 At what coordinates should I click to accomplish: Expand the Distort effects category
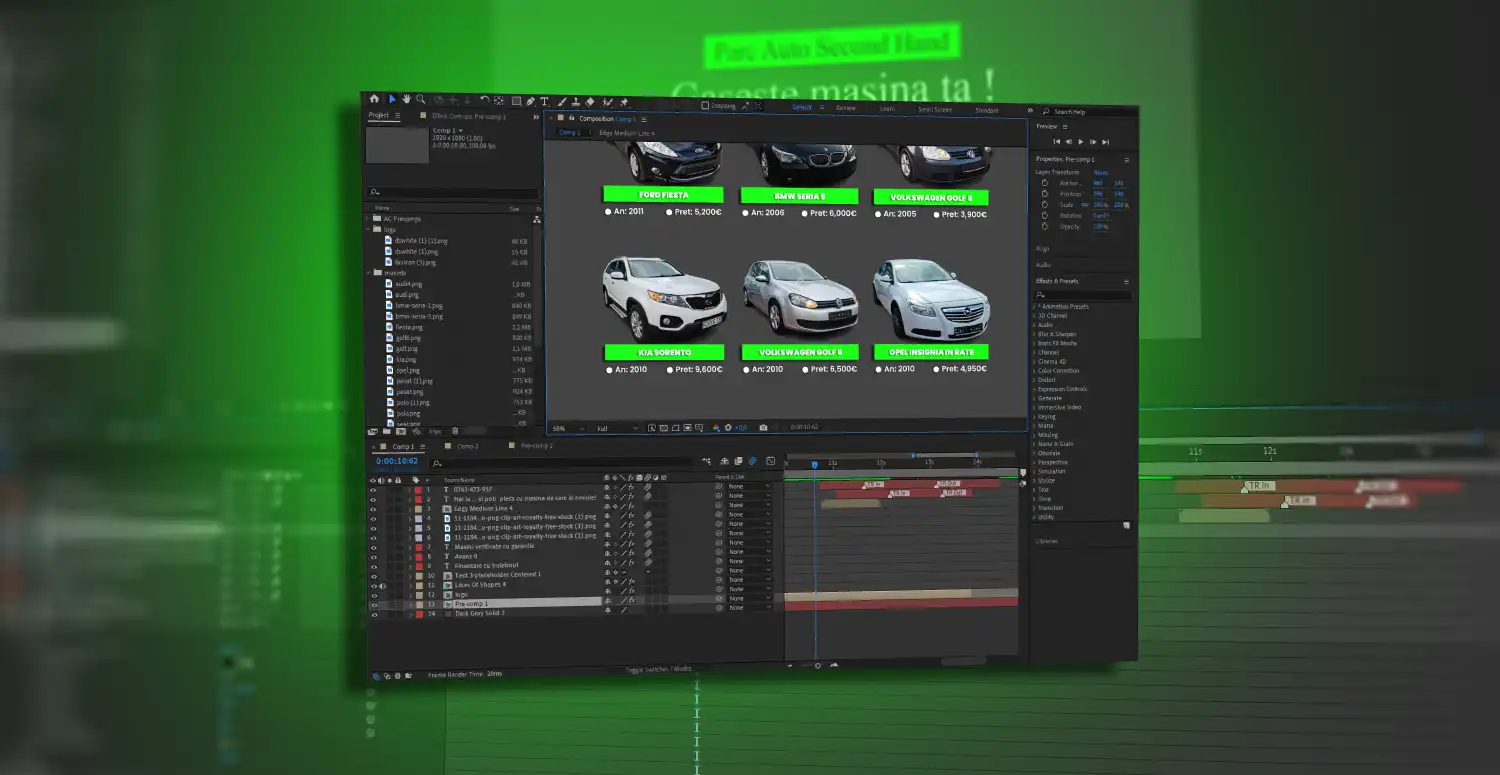coord(1034,380)
